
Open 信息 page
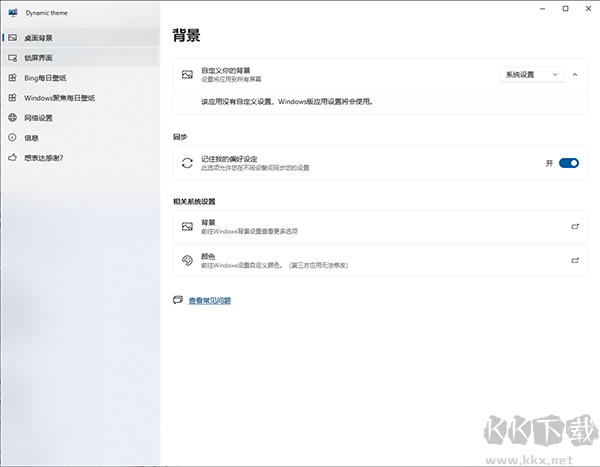[80, 137]
